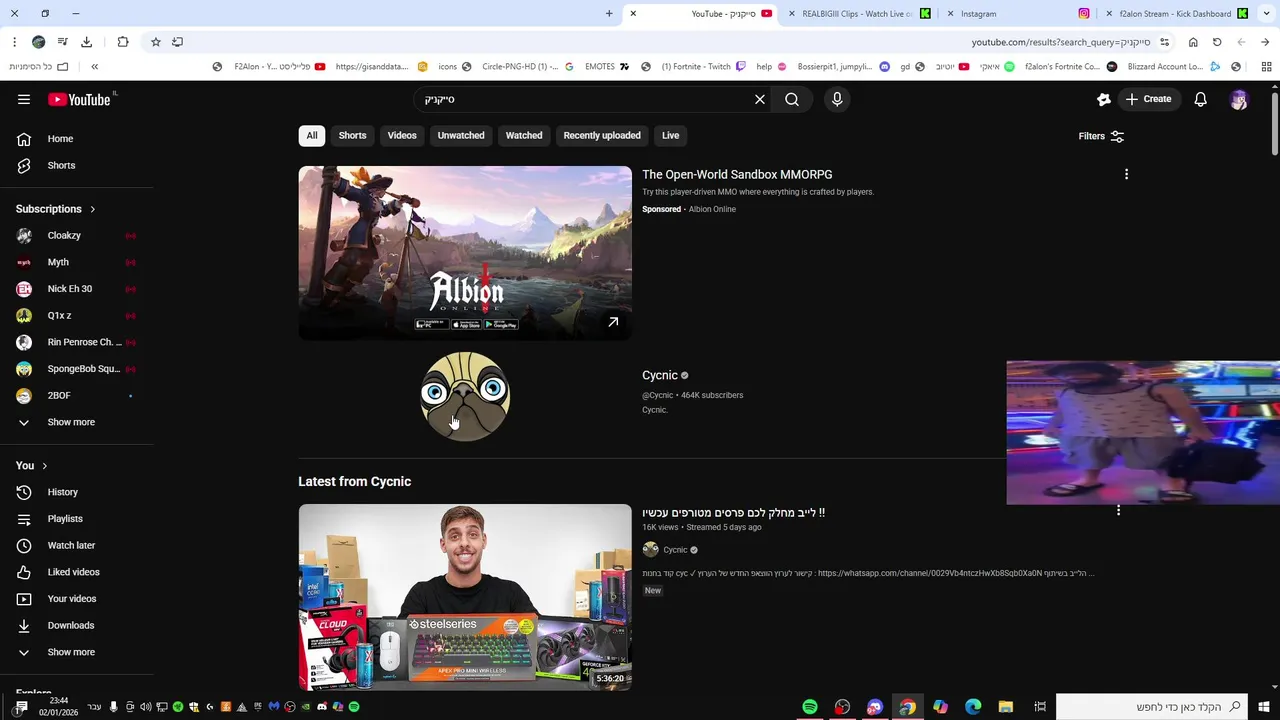
Task: Open the icon left of Create
Action: coord(1104,99)
